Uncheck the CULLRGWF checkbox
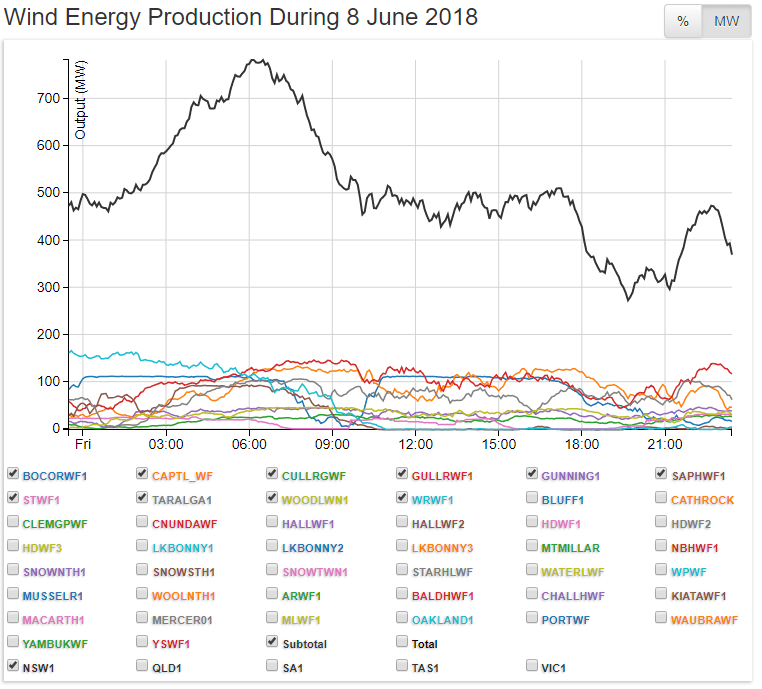762x689 pixels. click(x=273, y=473)
